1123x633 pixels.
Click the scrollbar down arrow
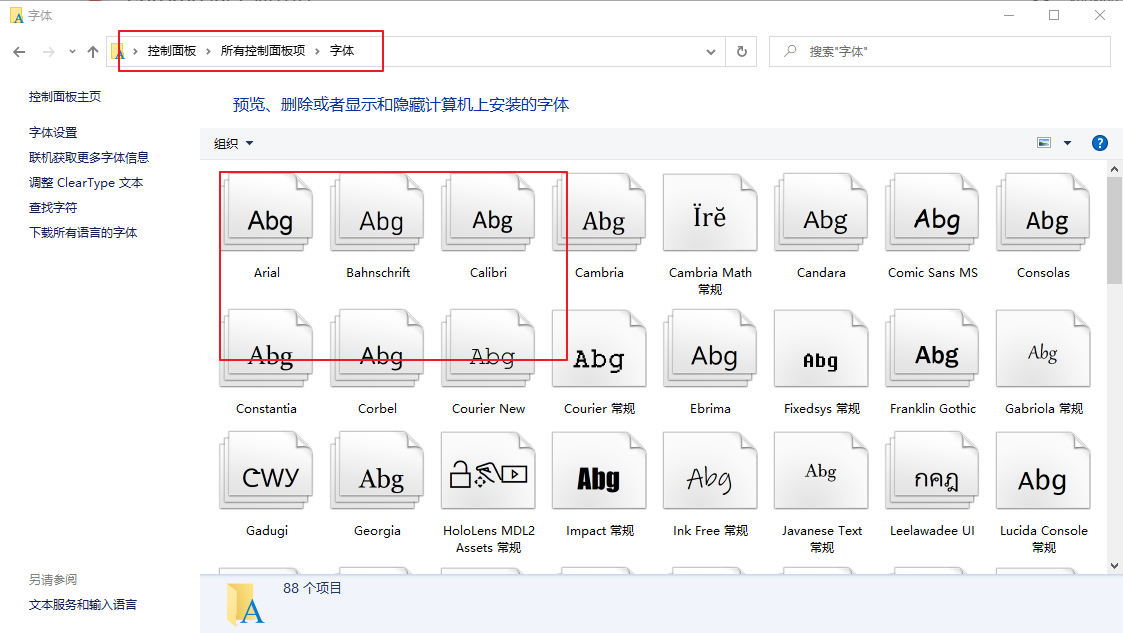coord(1114,566)
